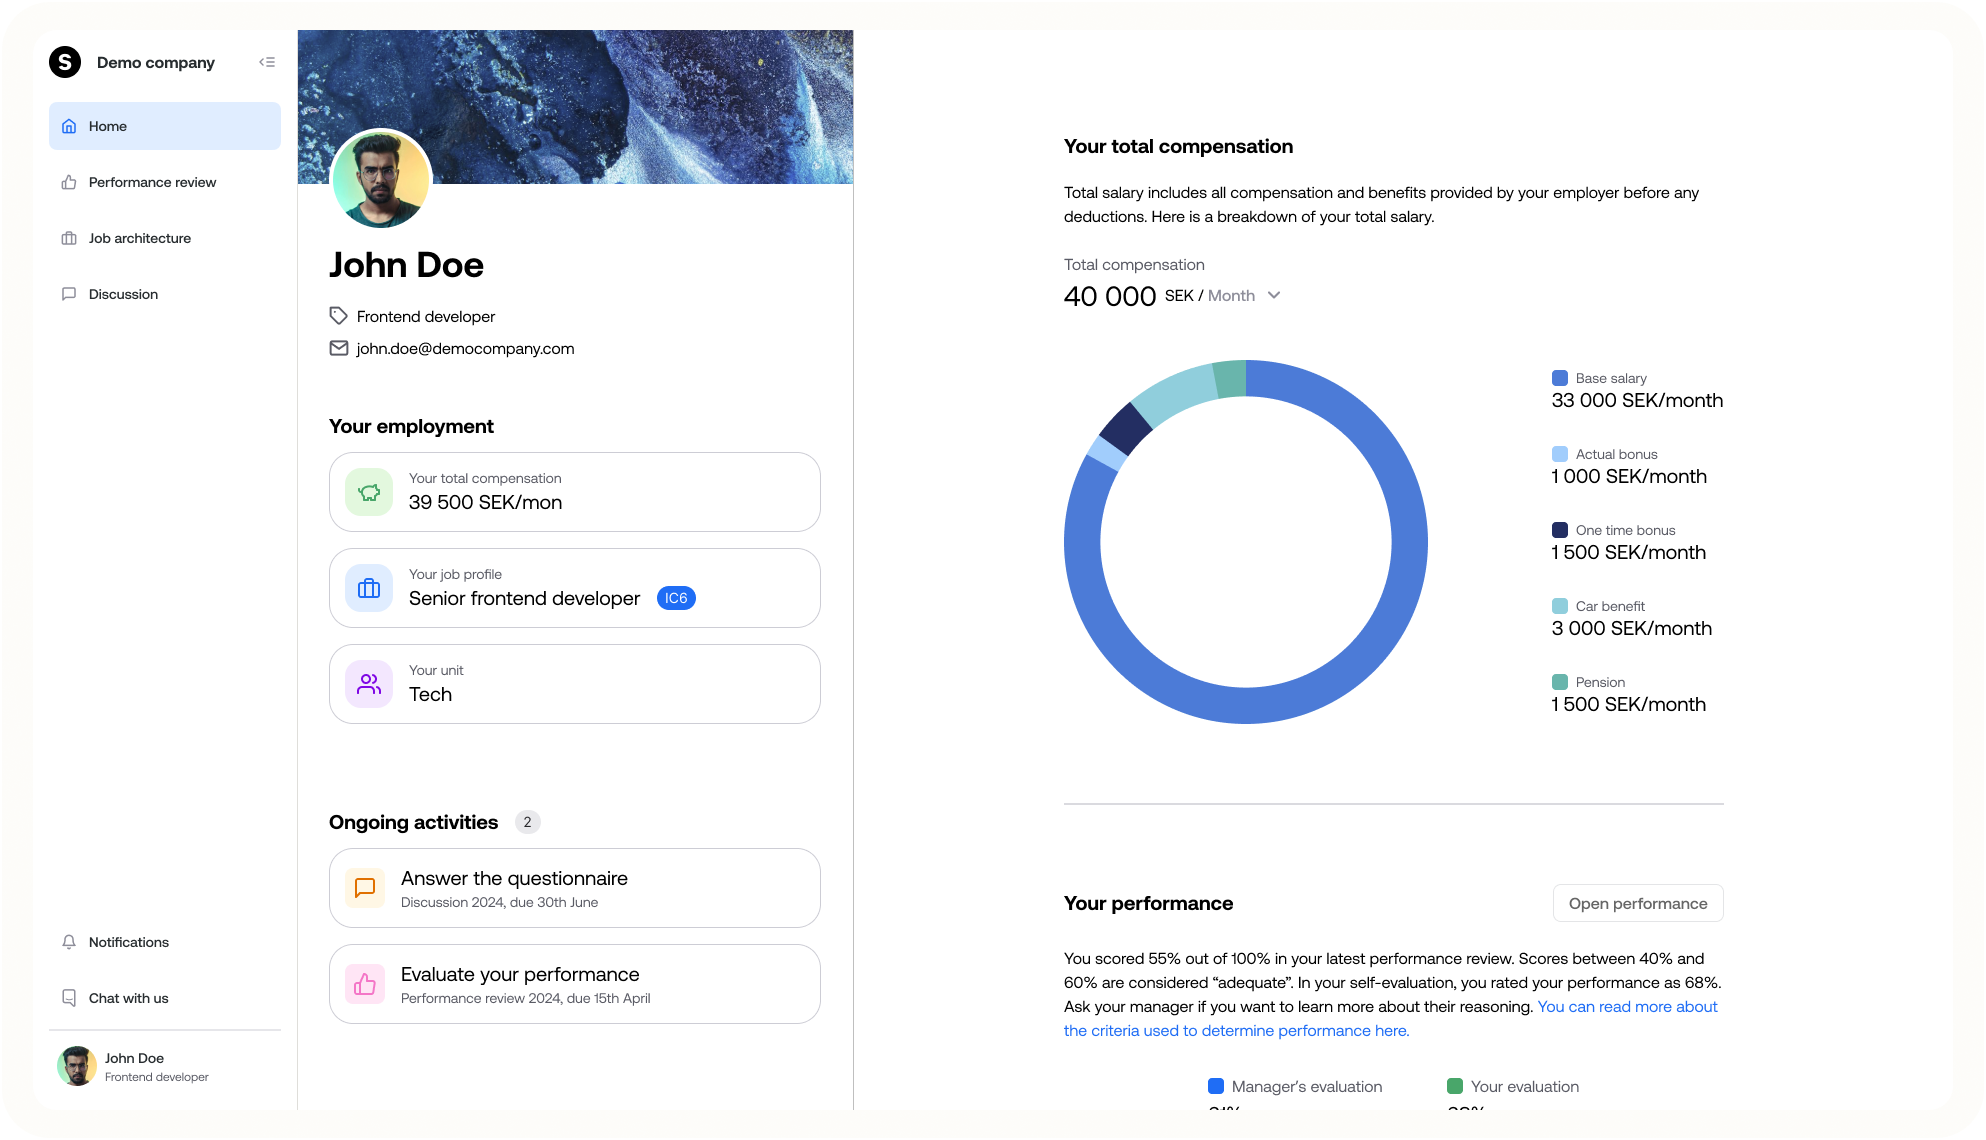The width and height of the screenshot is (1986, 1140).
Task: Open Notifications from the bell icon
Action: point(69,942)
